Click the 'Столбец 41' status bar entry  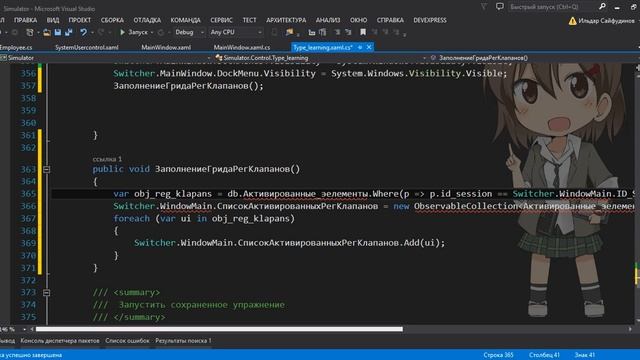(x=544, y=355)
